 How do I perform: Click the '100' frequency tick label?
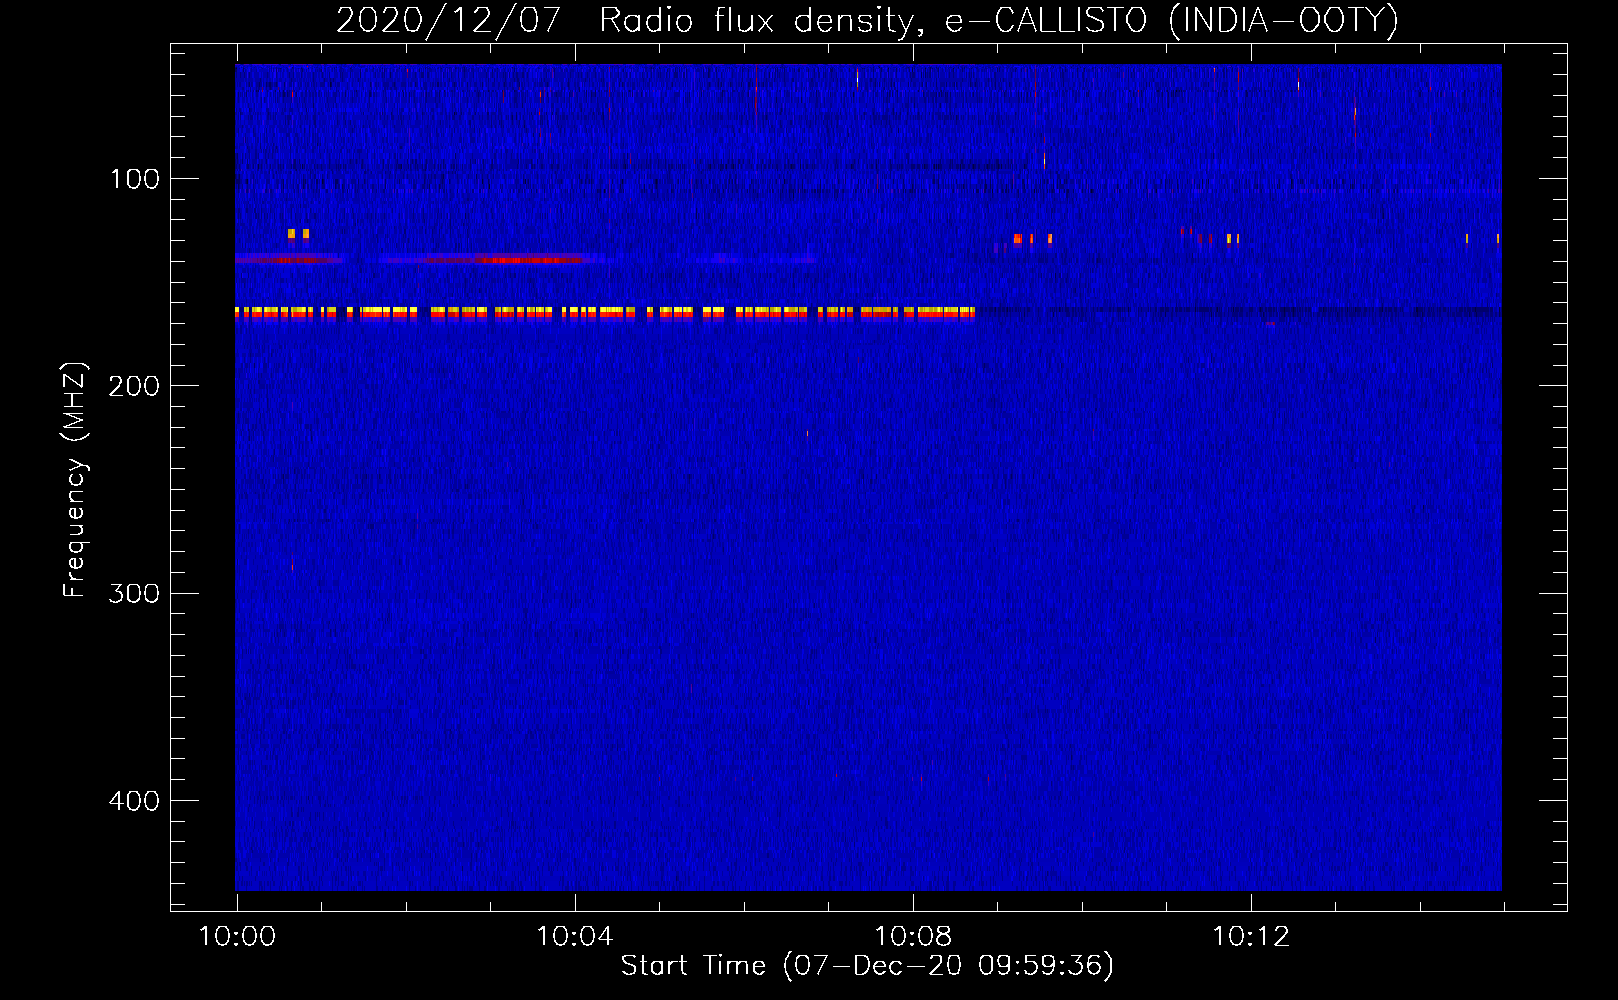[135, 179]
